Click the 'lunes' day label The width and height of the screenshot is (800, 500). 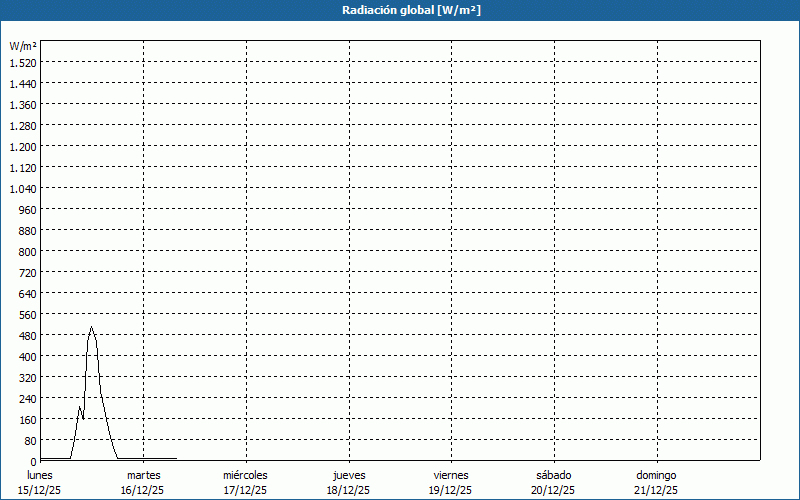click(x=40, y=475)
